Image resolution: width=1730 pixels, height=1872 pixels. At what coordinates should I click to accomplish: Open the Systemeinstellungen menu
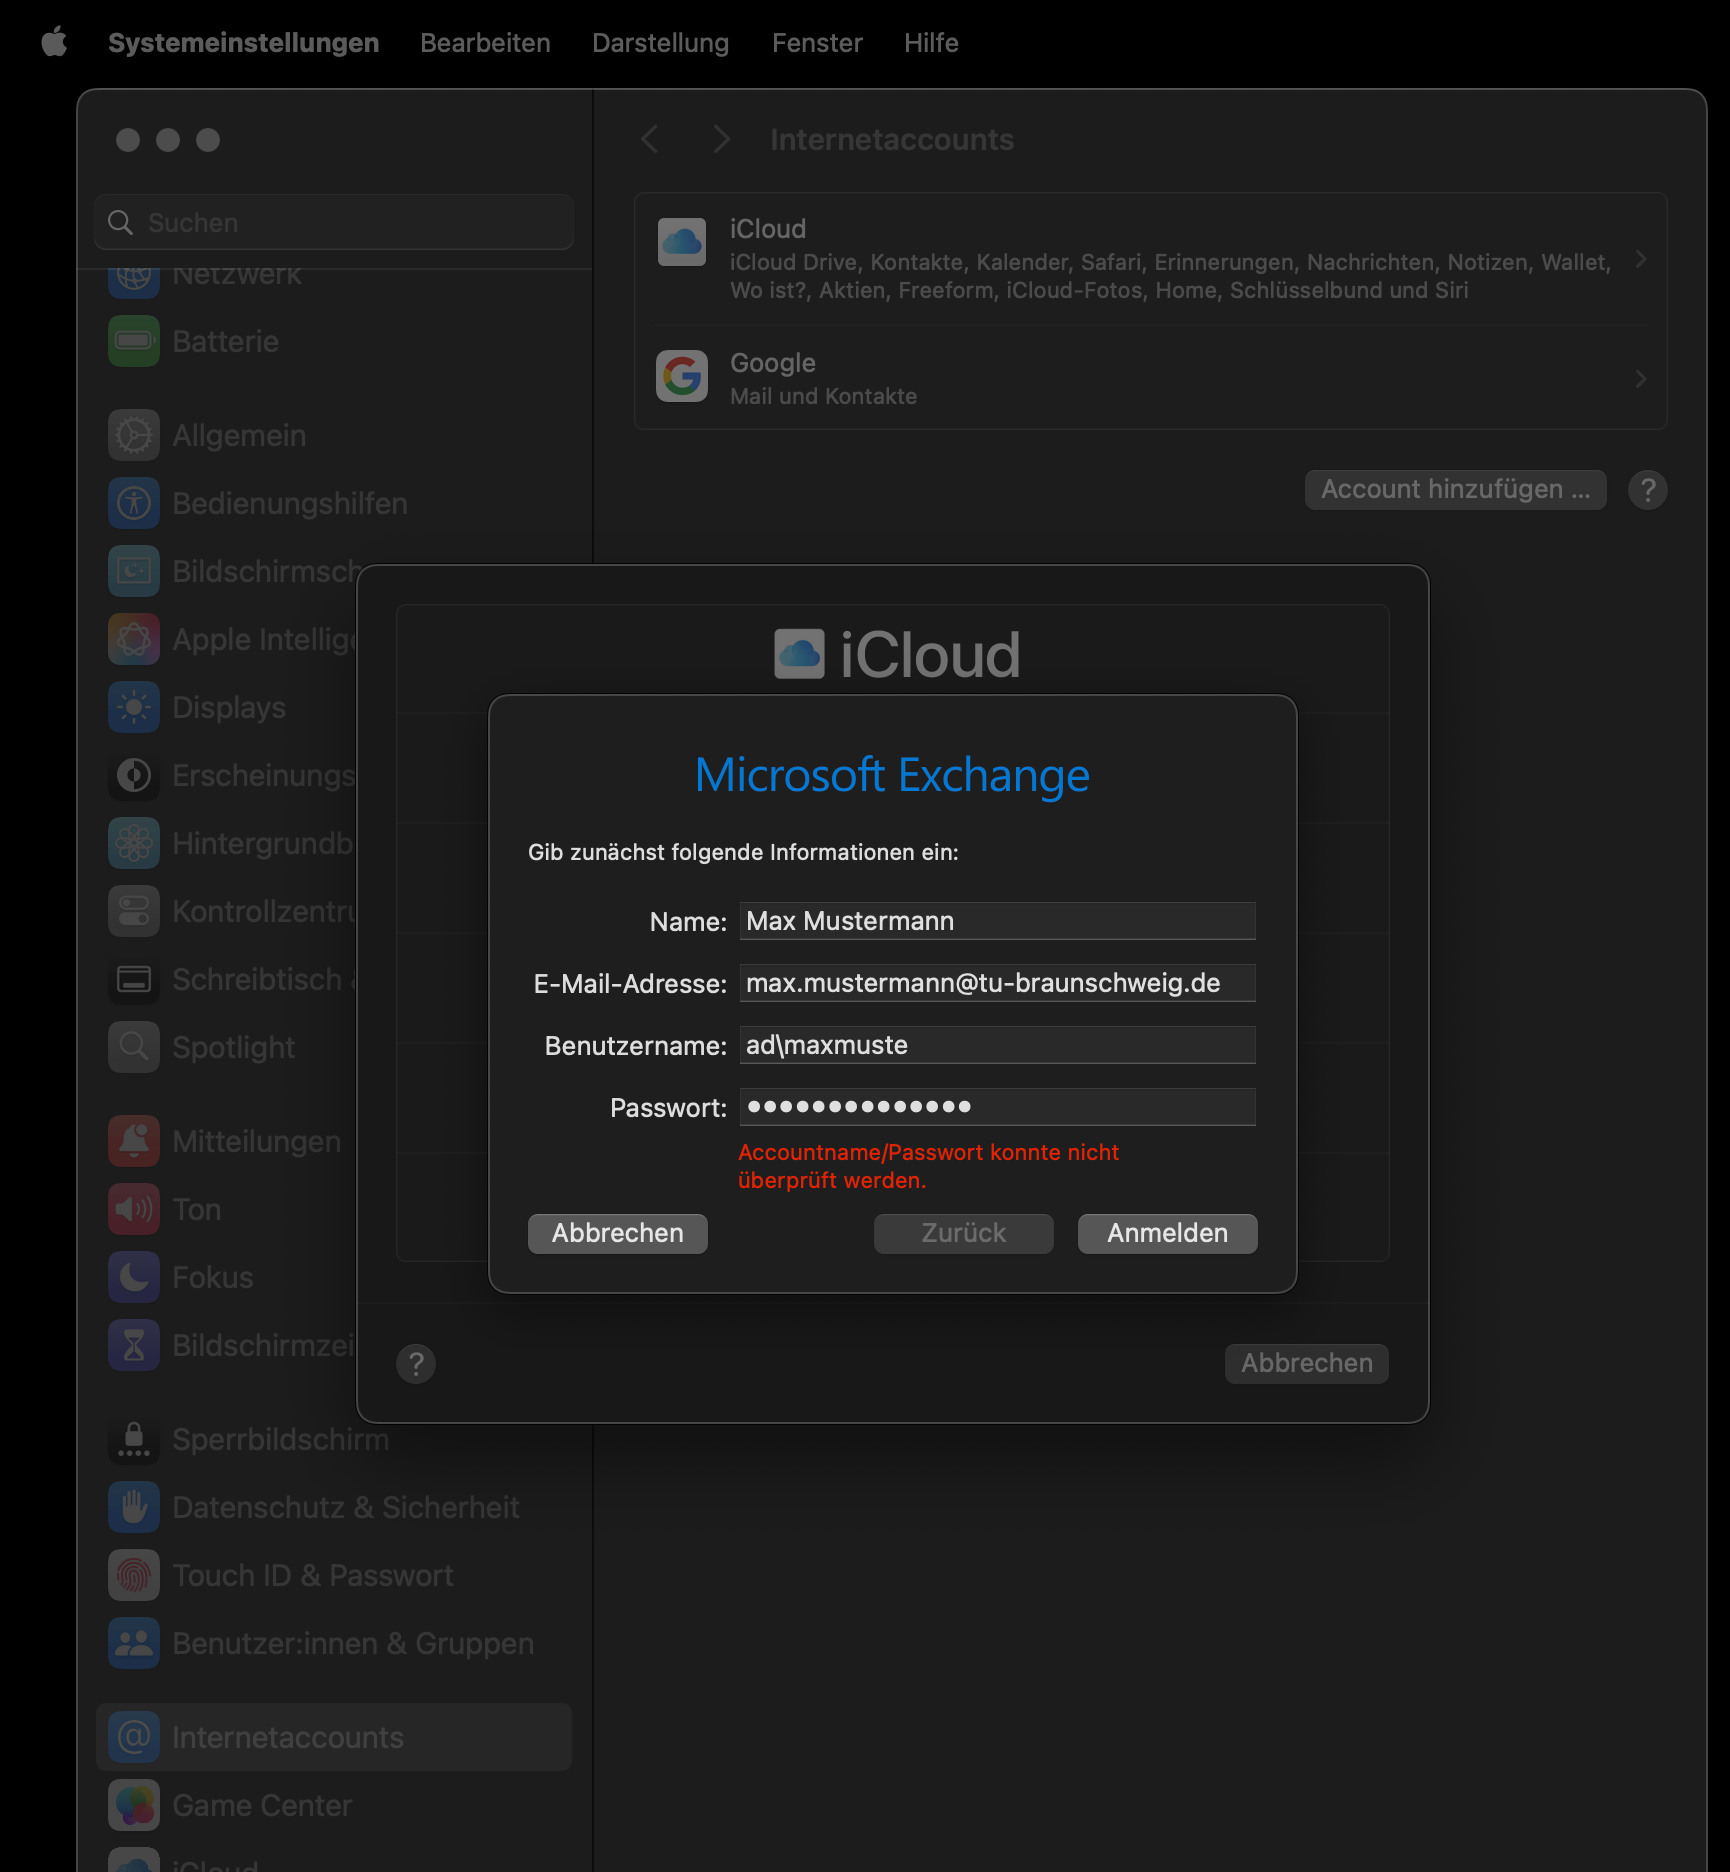[243, 43]
